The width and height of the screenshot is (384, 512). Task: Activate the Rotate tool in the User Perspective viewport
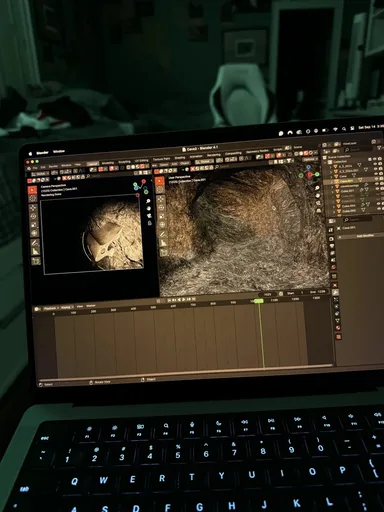pos(161,207)
